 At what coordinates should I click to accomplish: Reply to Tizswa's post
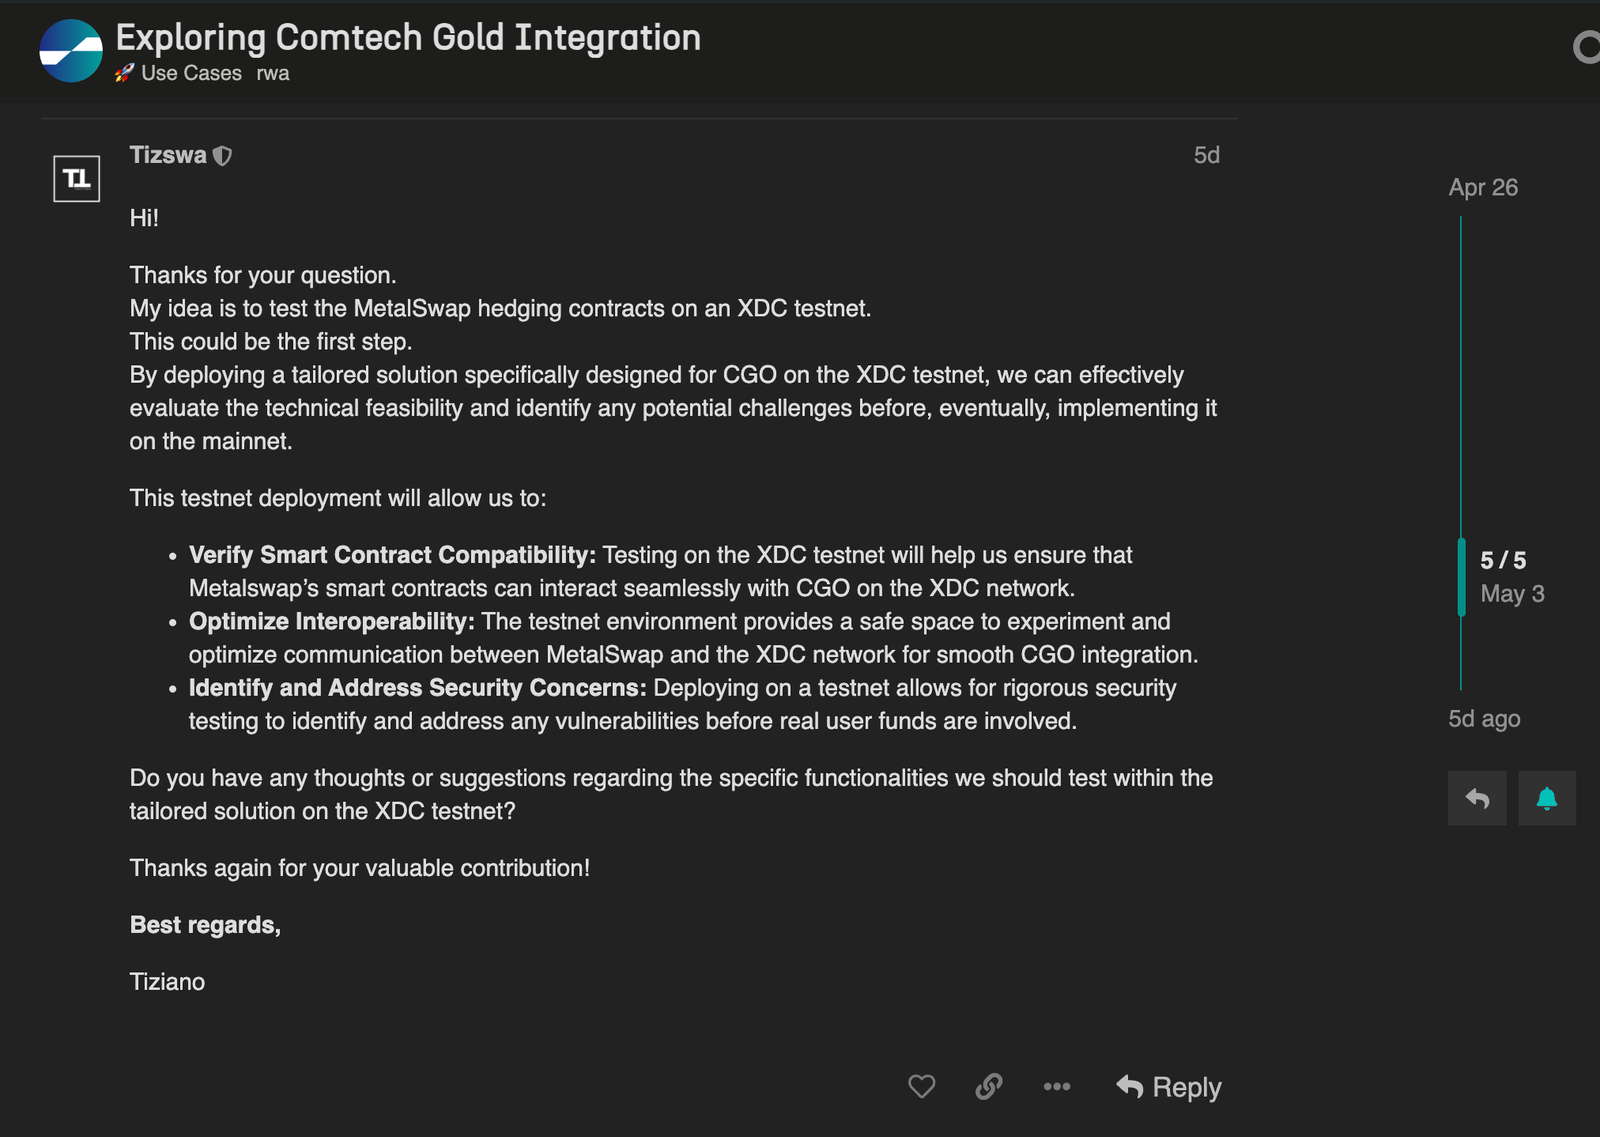tap(1169, 1087)
